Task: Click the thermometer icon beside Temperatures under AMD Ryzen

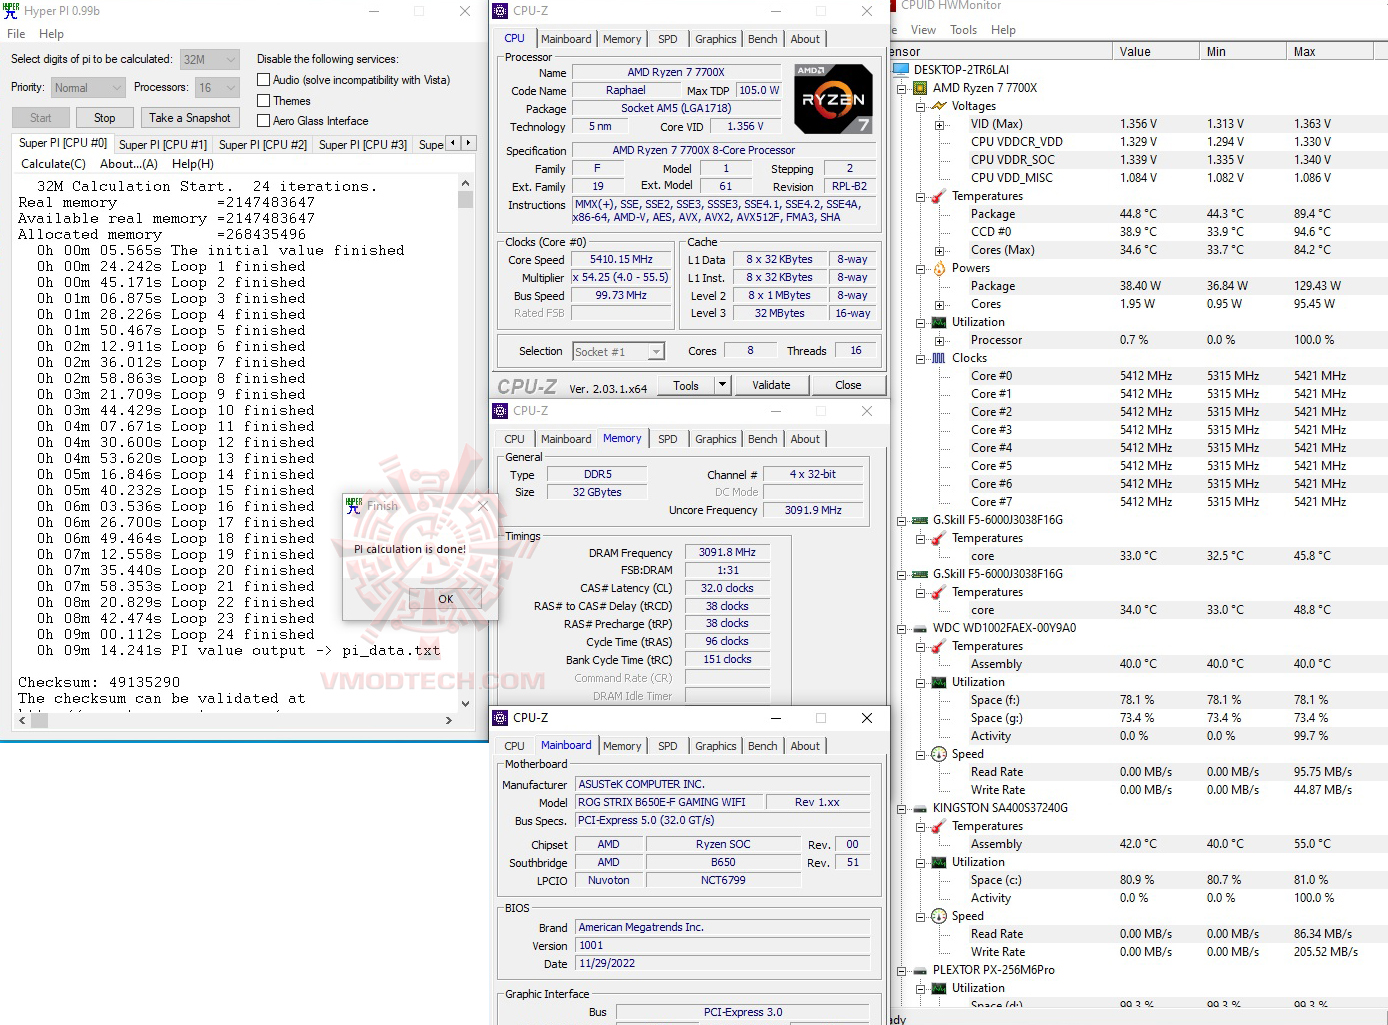Action: (938, 196)
